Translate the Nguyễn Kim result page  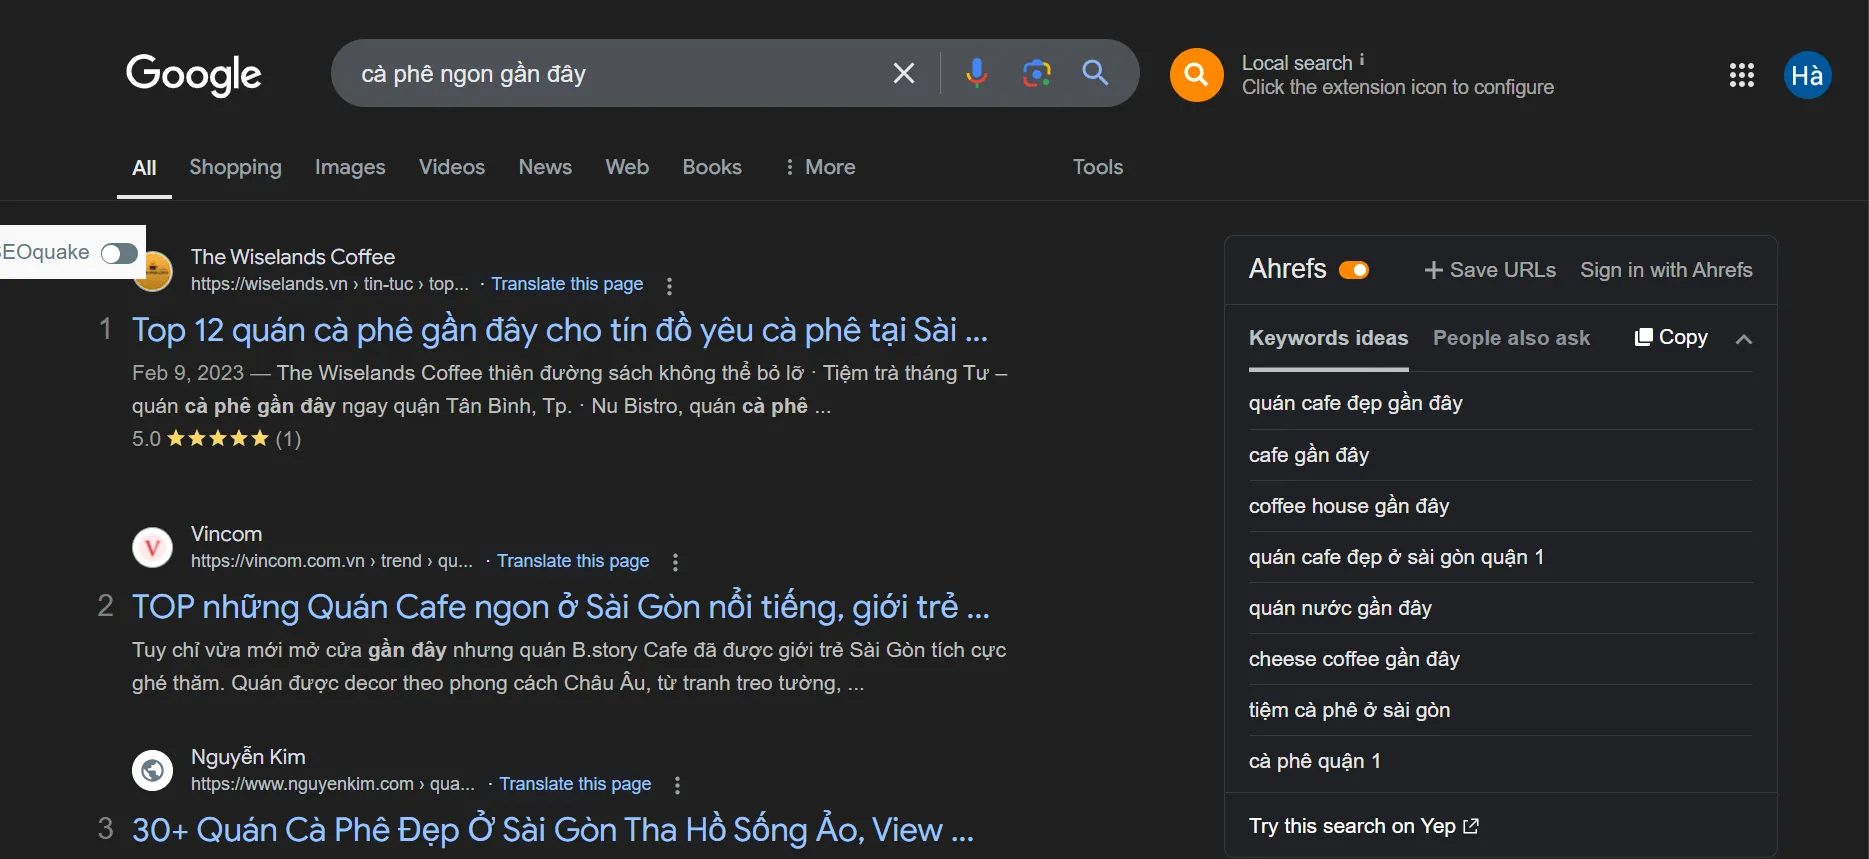575,784
